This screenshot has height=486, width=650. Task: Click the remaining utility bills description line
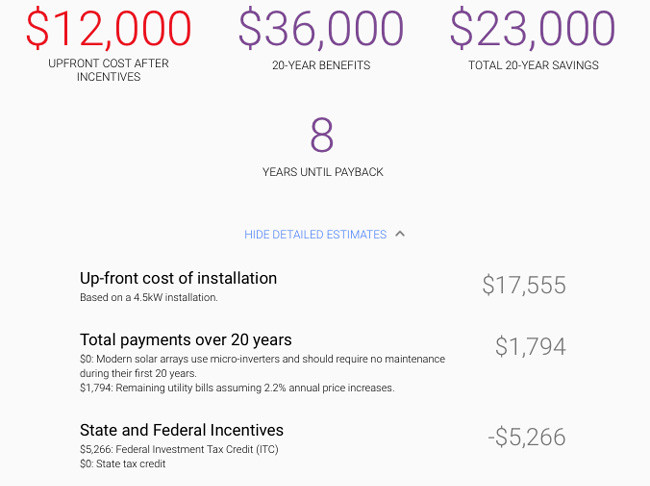[x=237, y=388]
